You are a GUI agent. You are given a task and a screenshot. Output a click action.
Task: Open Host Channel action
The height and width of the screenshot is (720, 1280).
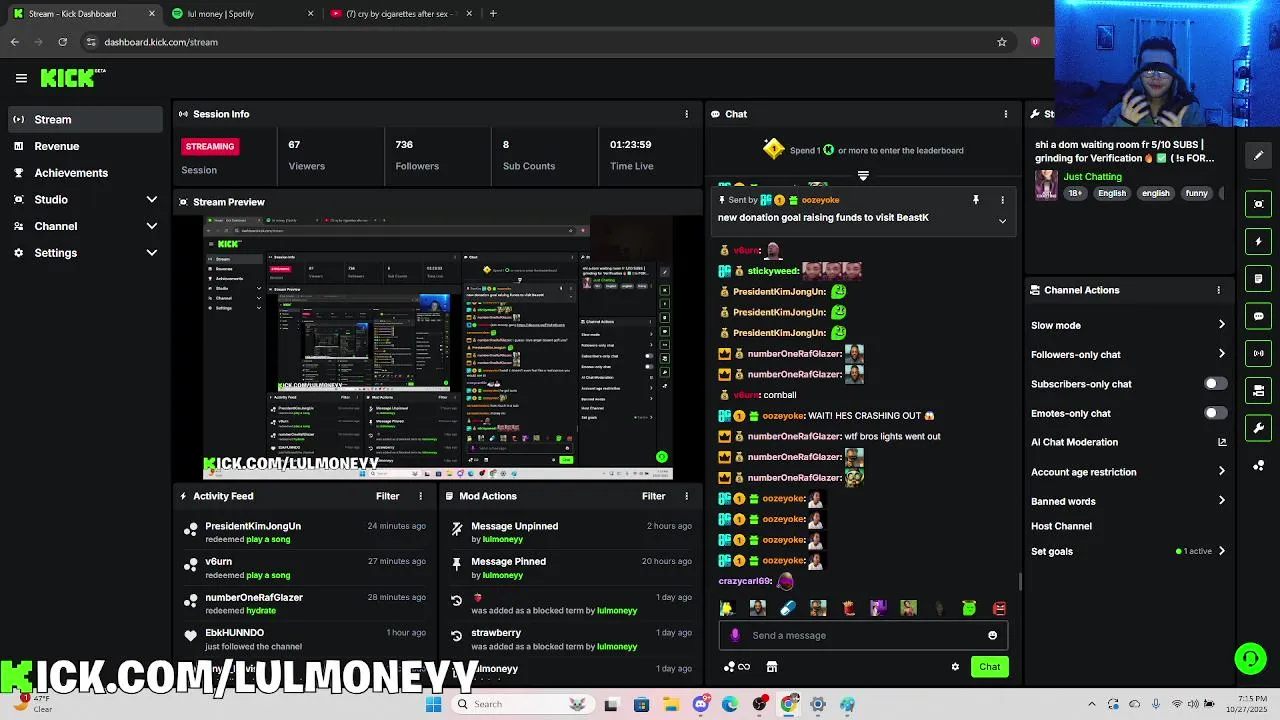pos(1061,526)
